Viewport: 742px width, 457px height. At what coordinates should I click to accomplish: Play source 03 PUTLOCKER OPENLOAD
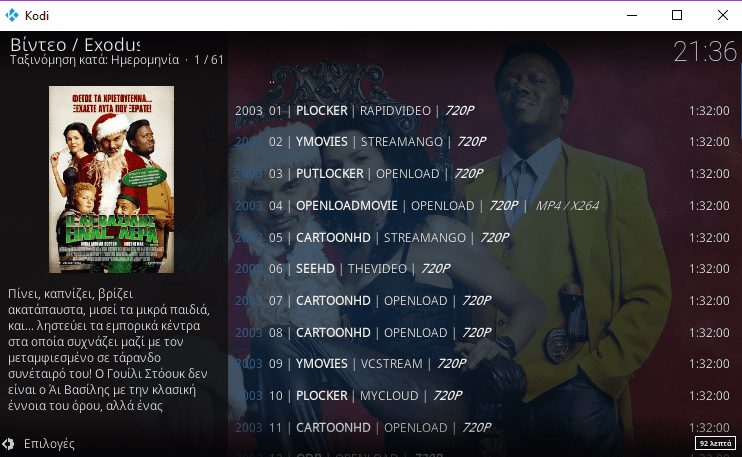tap(483, 174)
